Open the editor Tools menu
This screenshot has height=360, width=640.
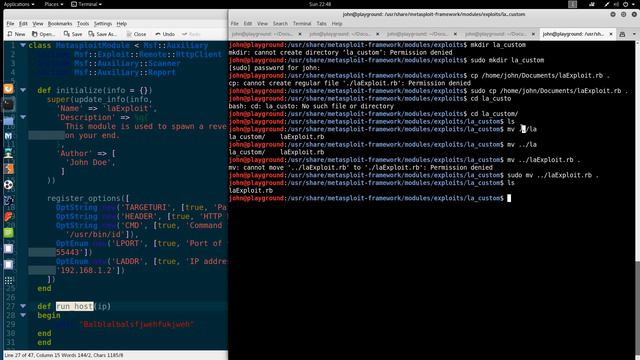(83, 24)
